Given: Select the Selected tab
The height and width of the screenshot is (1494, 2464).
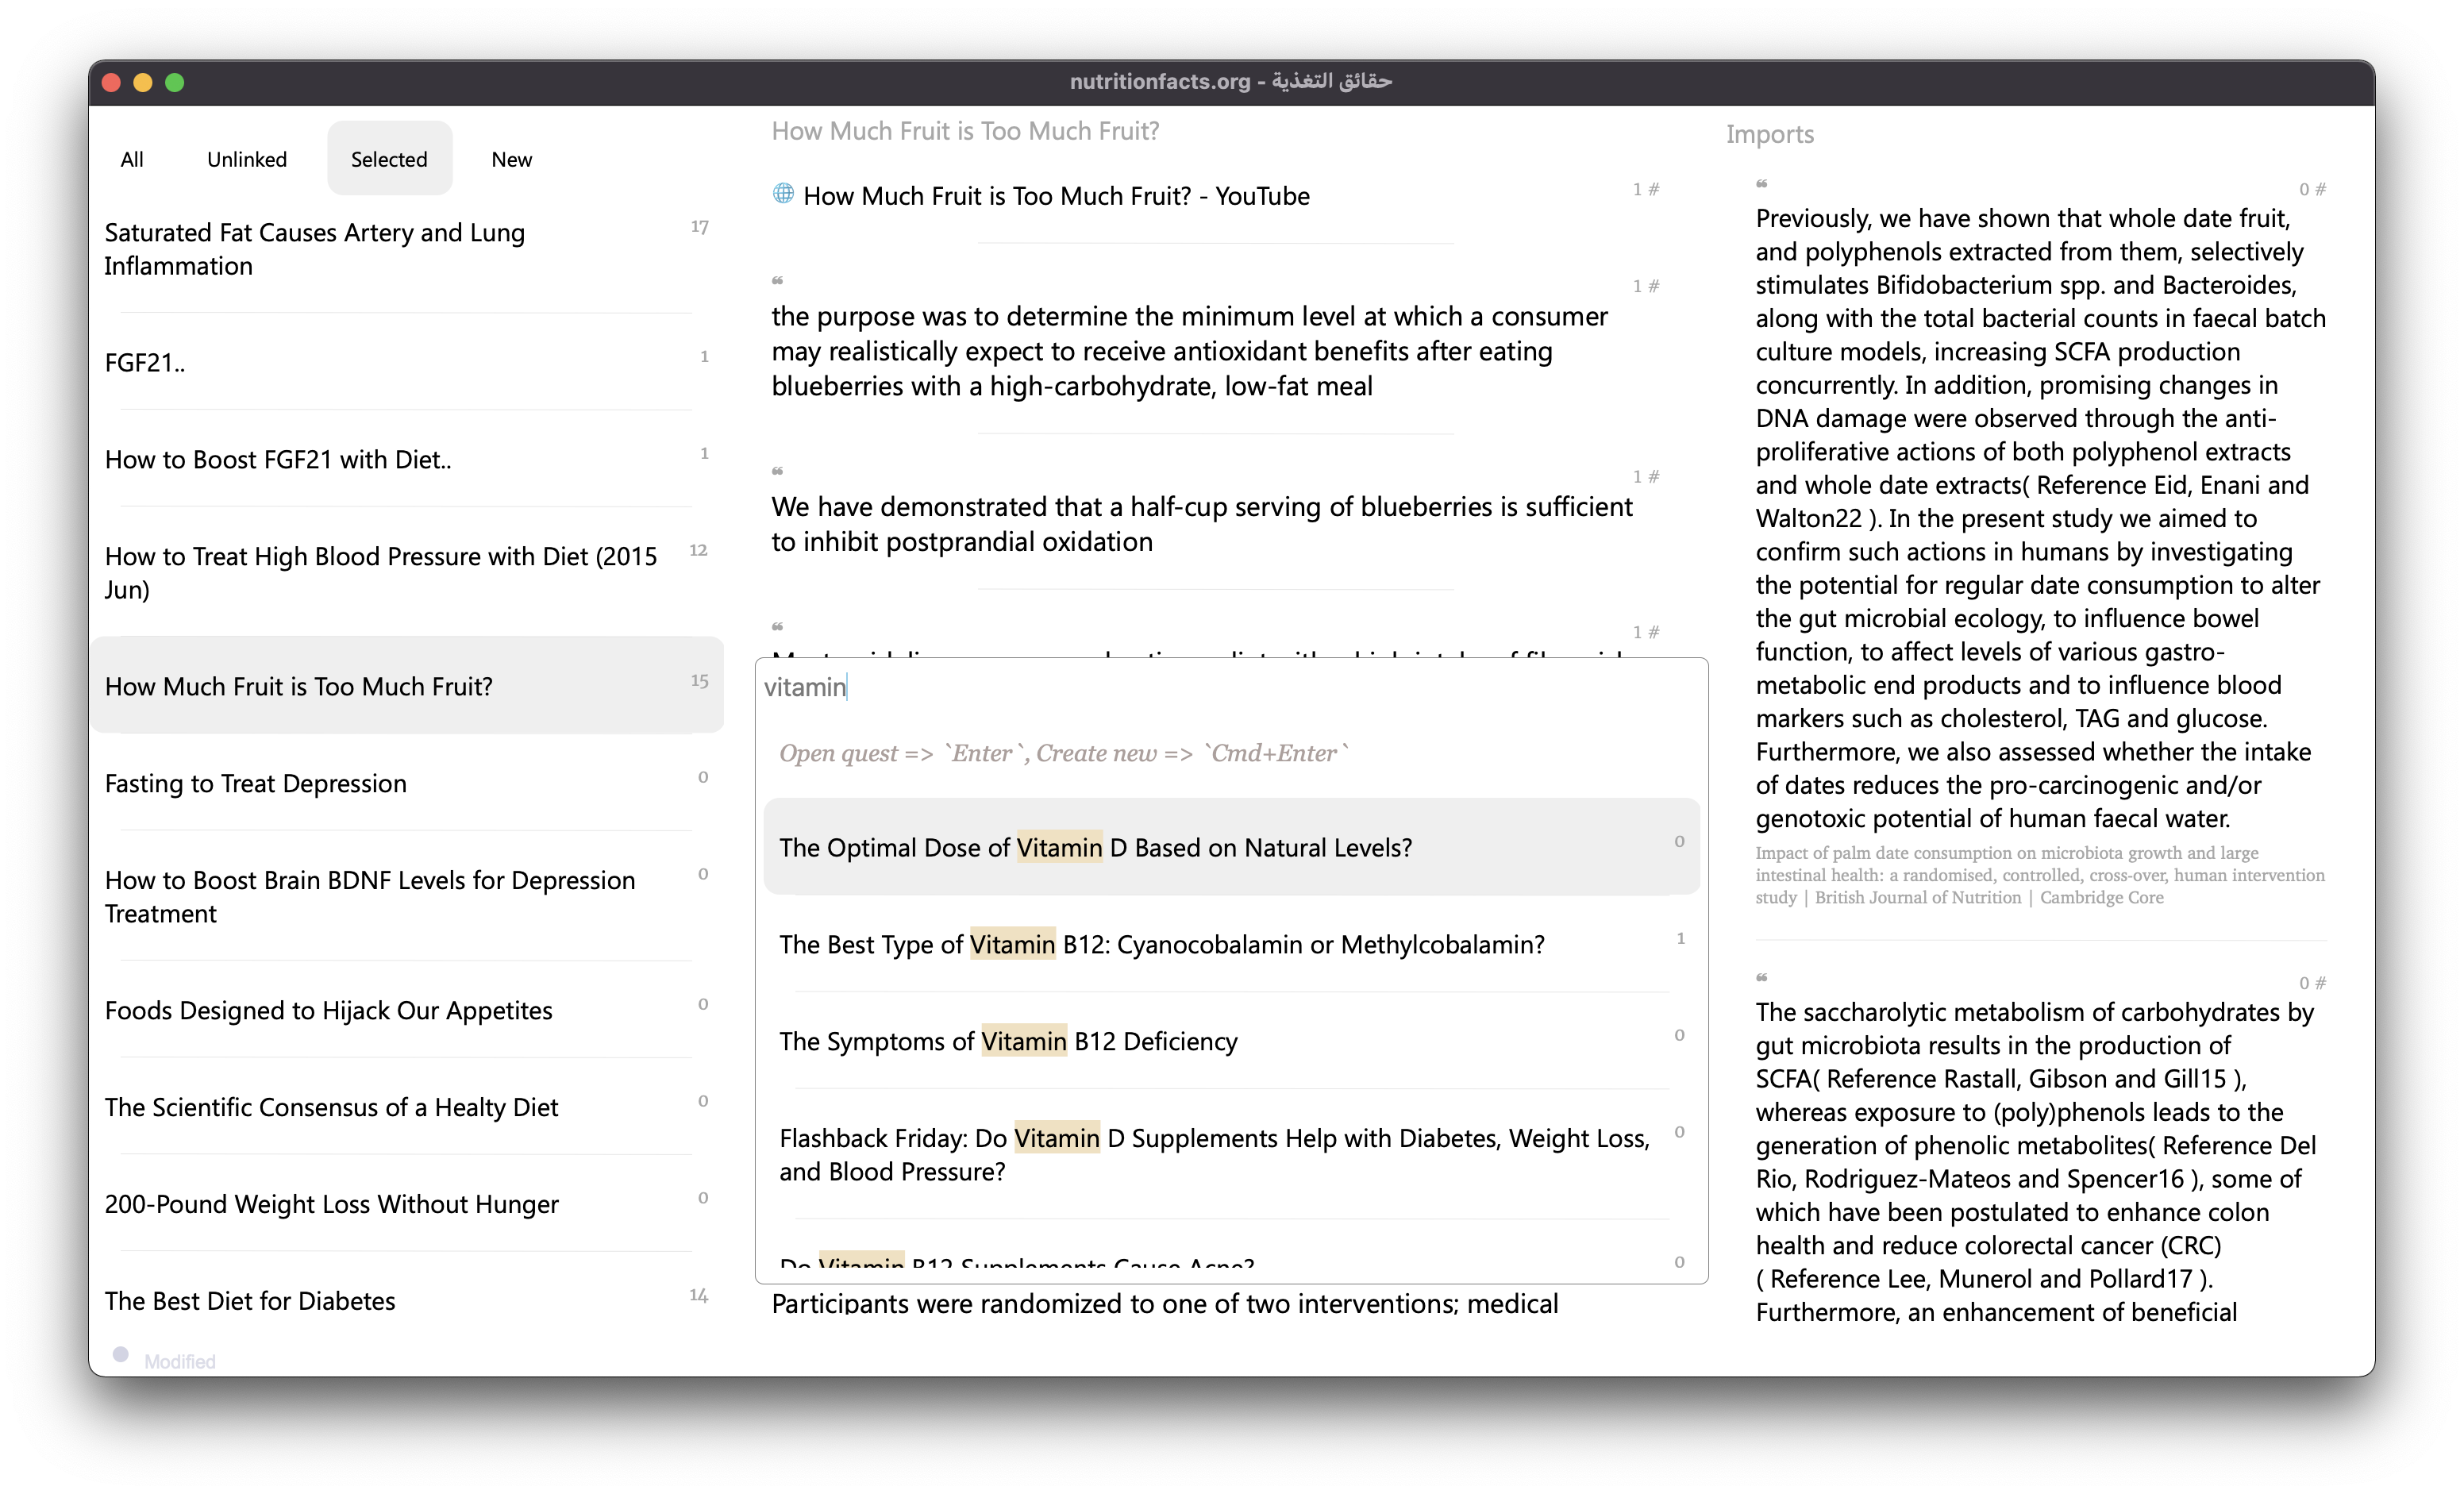Looking at the screenshot, I should pyautogui.click(x=389, y=159).
